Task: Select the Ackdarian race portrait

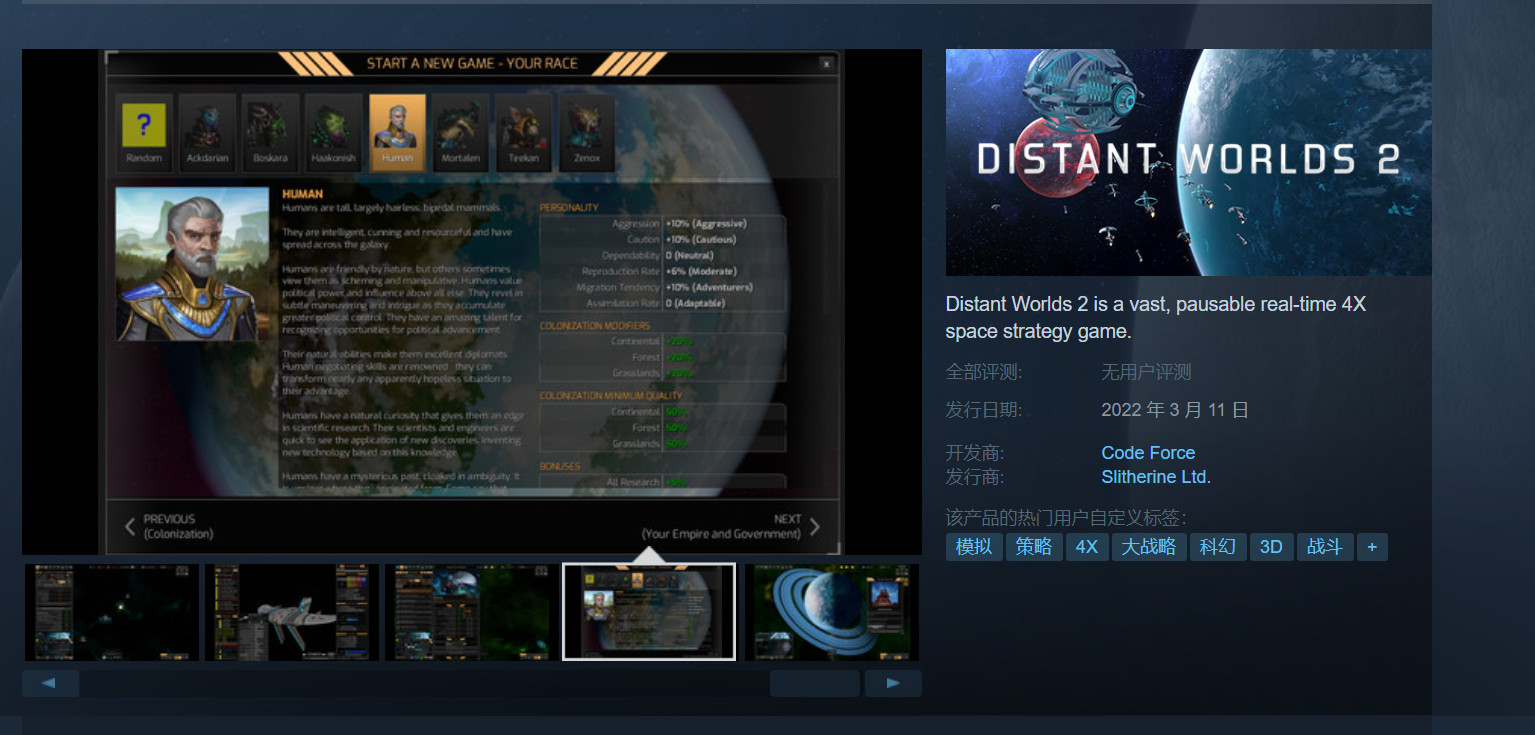Action: (x=208, y=126)
